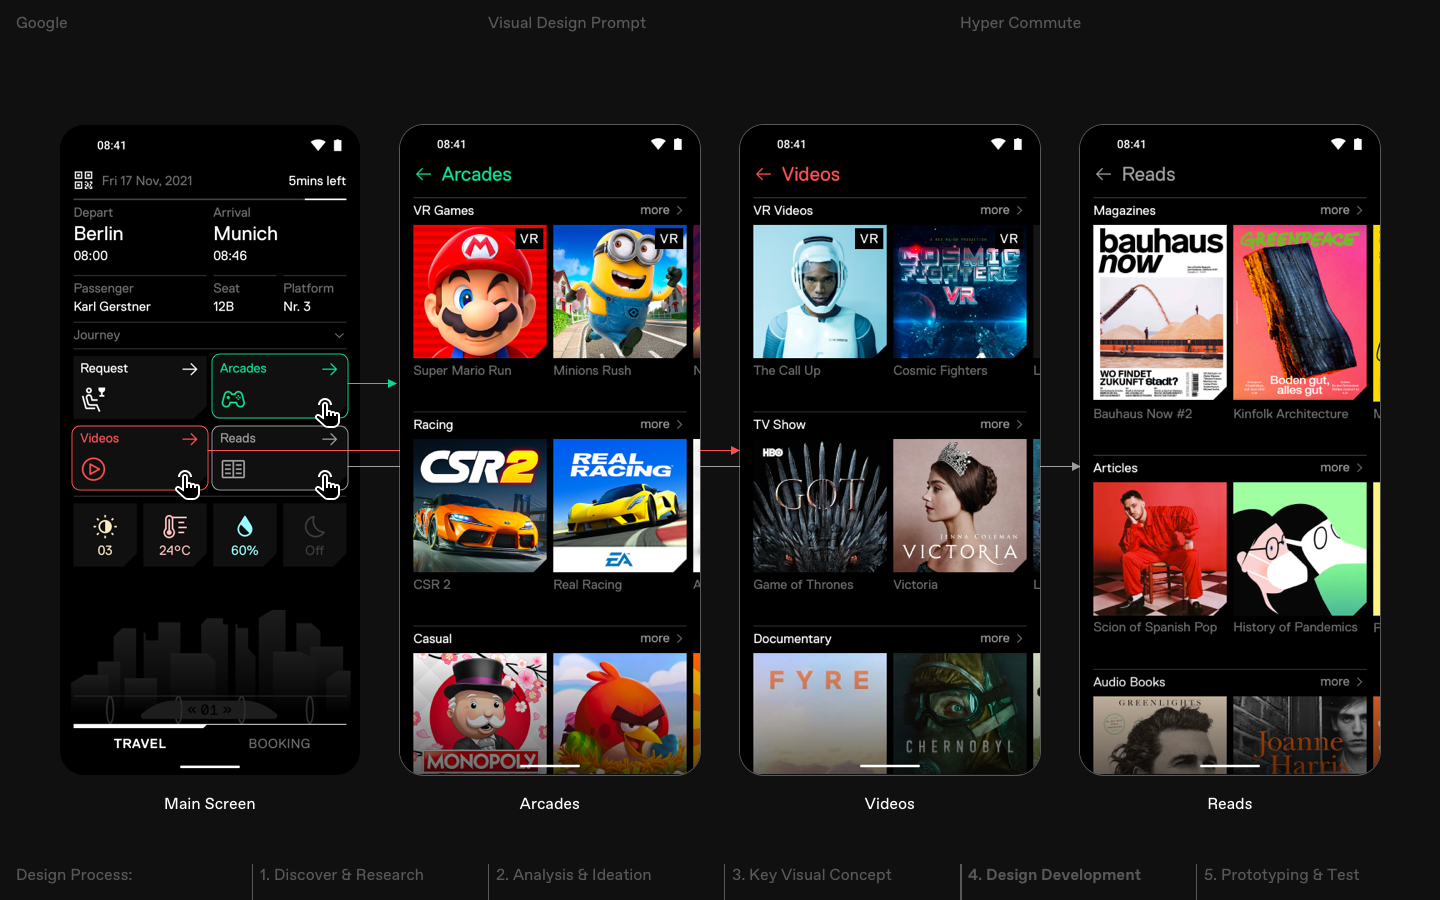Click the Google label in header
Screen dimensions: 1440x900
click(x=42, y=22)
